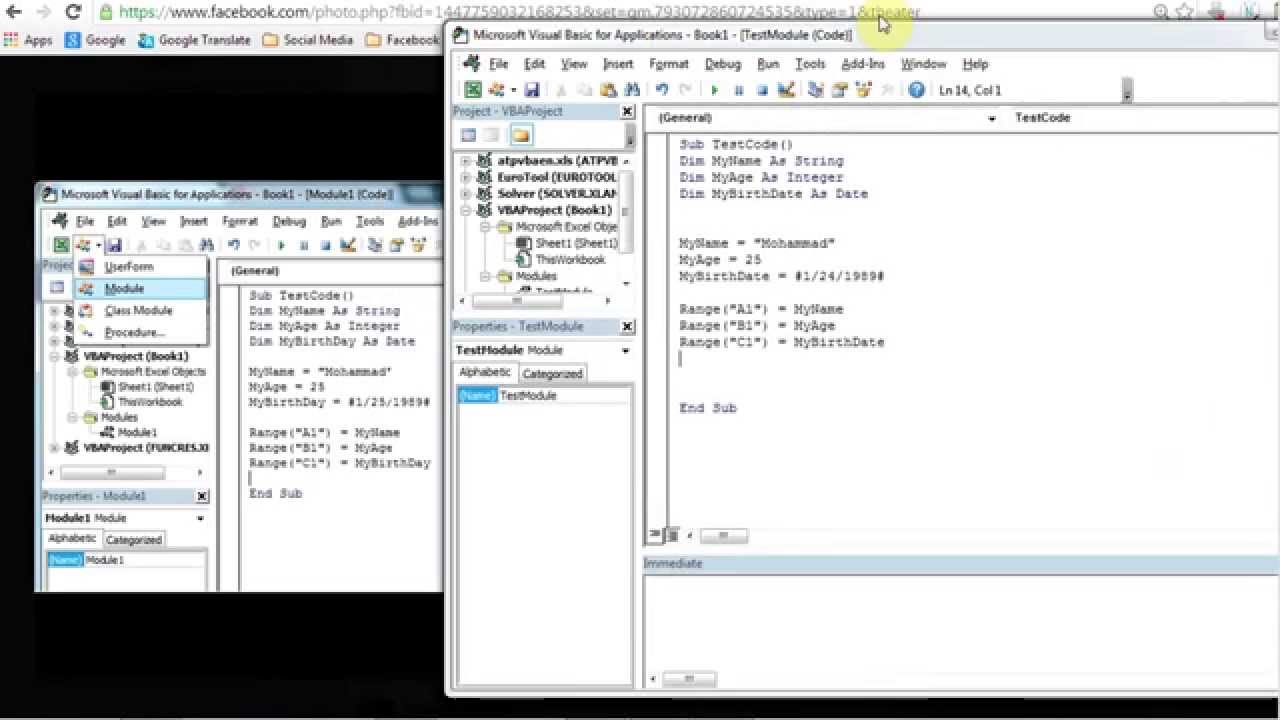Expand VBAProject (FUNCRES) node in Module1 window
The width and height of the screenshot is (1280, 720).
54,448
